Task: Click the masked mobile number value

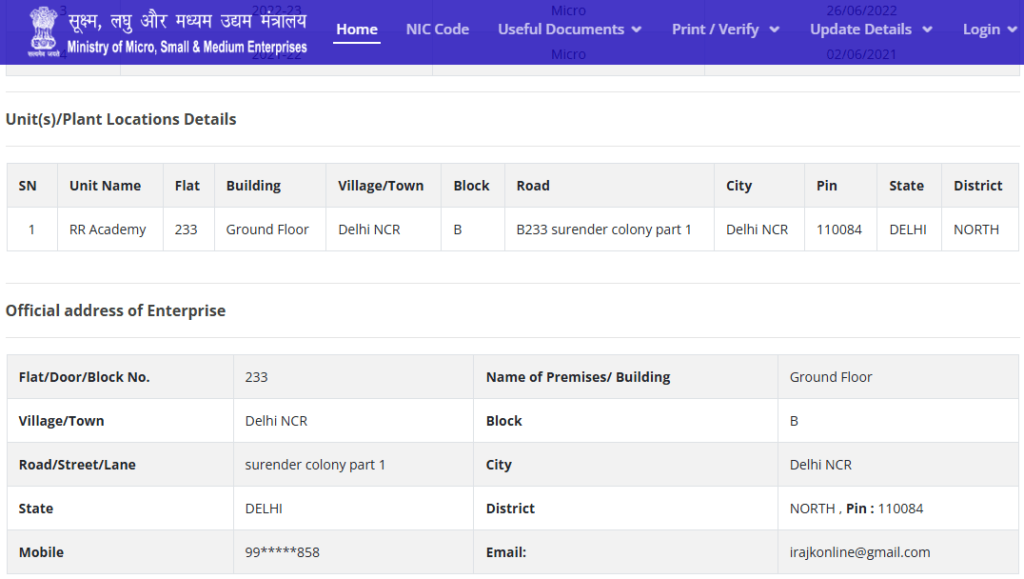Action: pyautogui.click(x=282, y=552)
